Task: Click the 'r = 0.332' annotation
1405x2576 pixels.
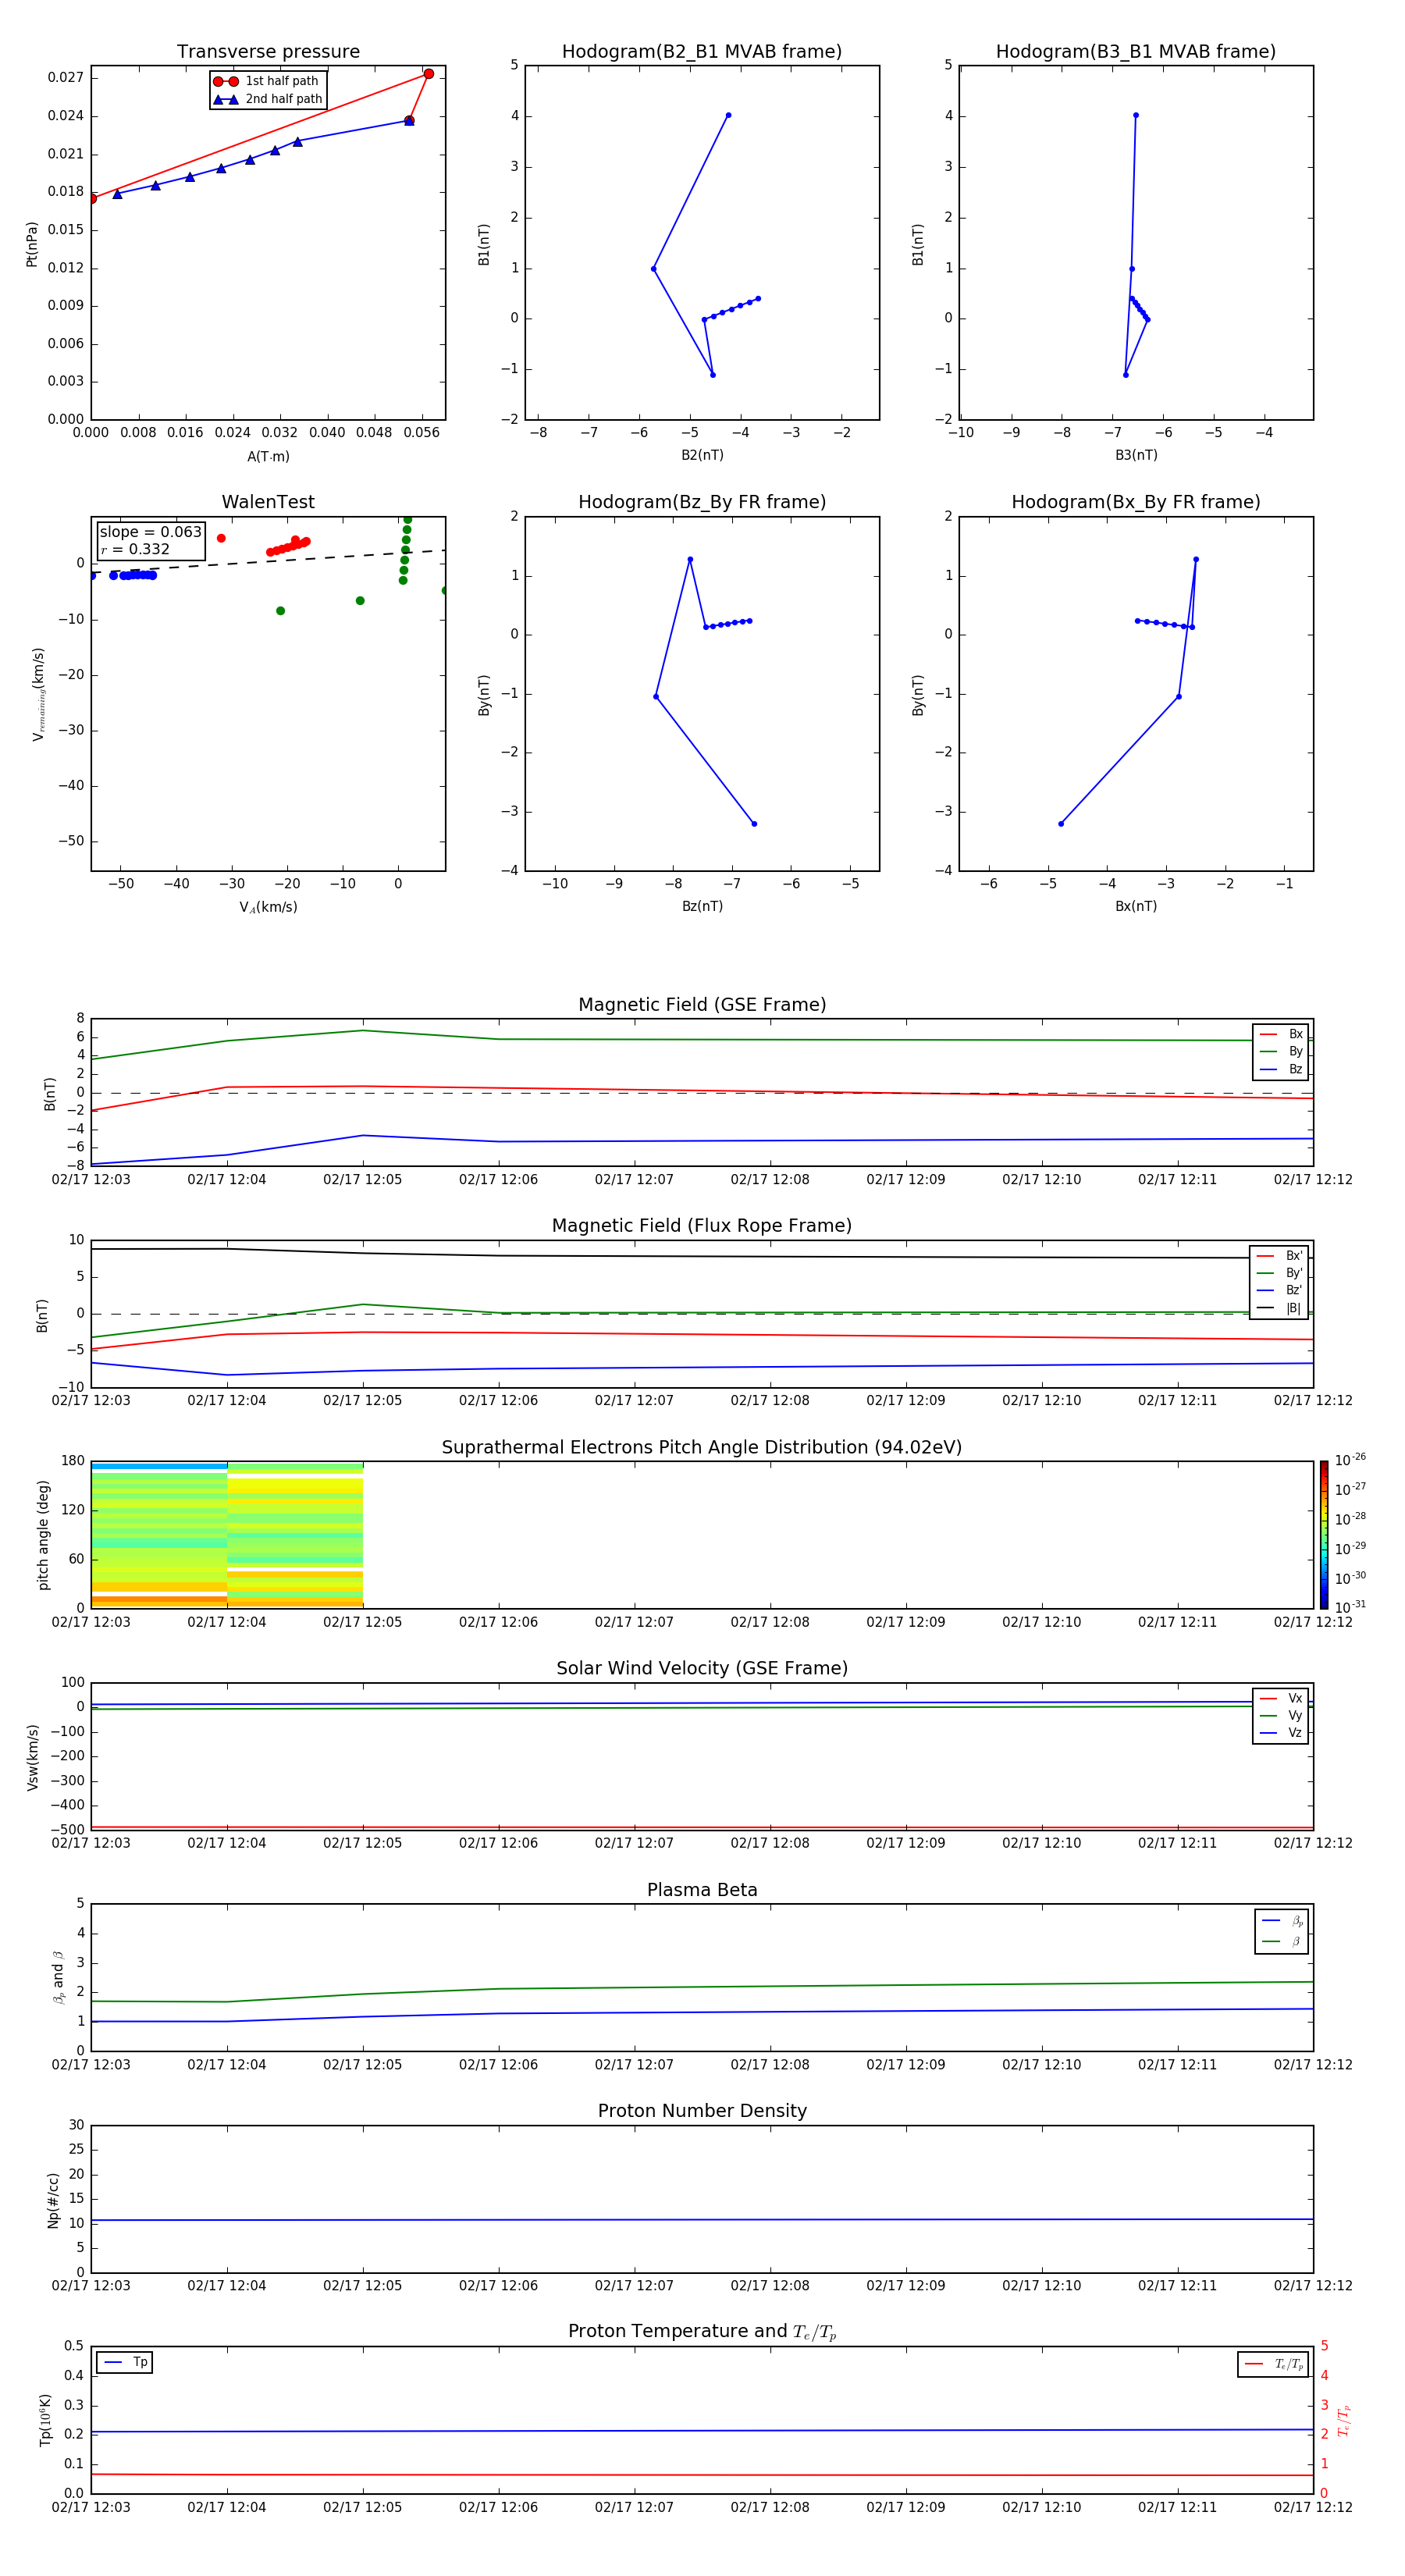Action: point(135,549)
